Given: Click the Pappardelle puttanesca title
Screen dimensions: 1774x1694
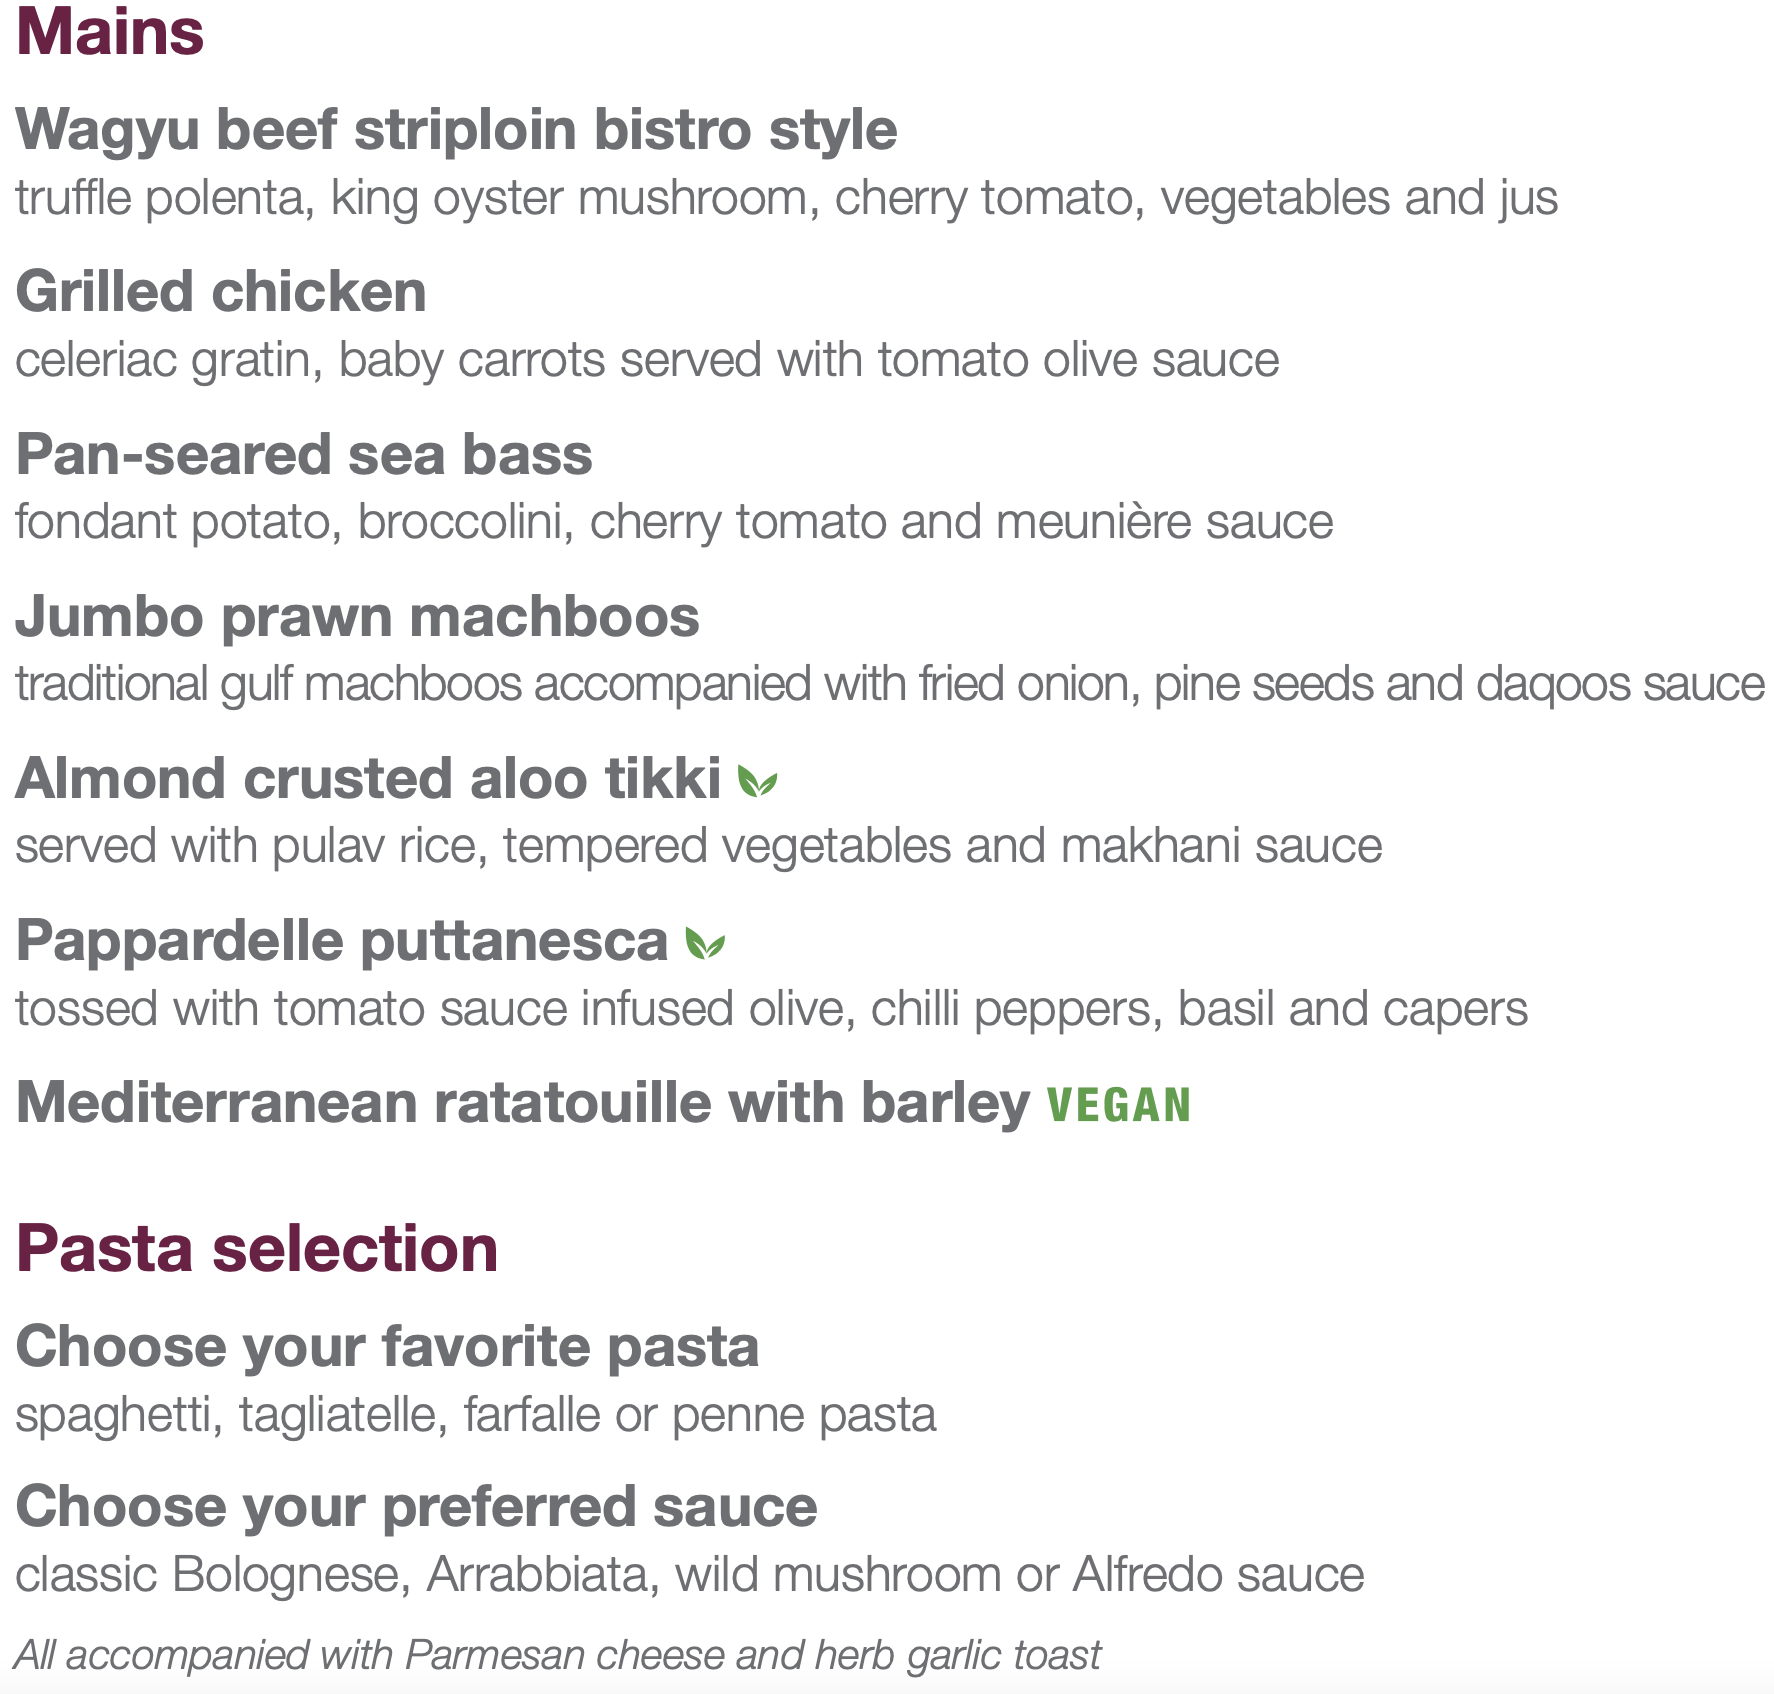Looking at the screenshot, I should (342, 941).
